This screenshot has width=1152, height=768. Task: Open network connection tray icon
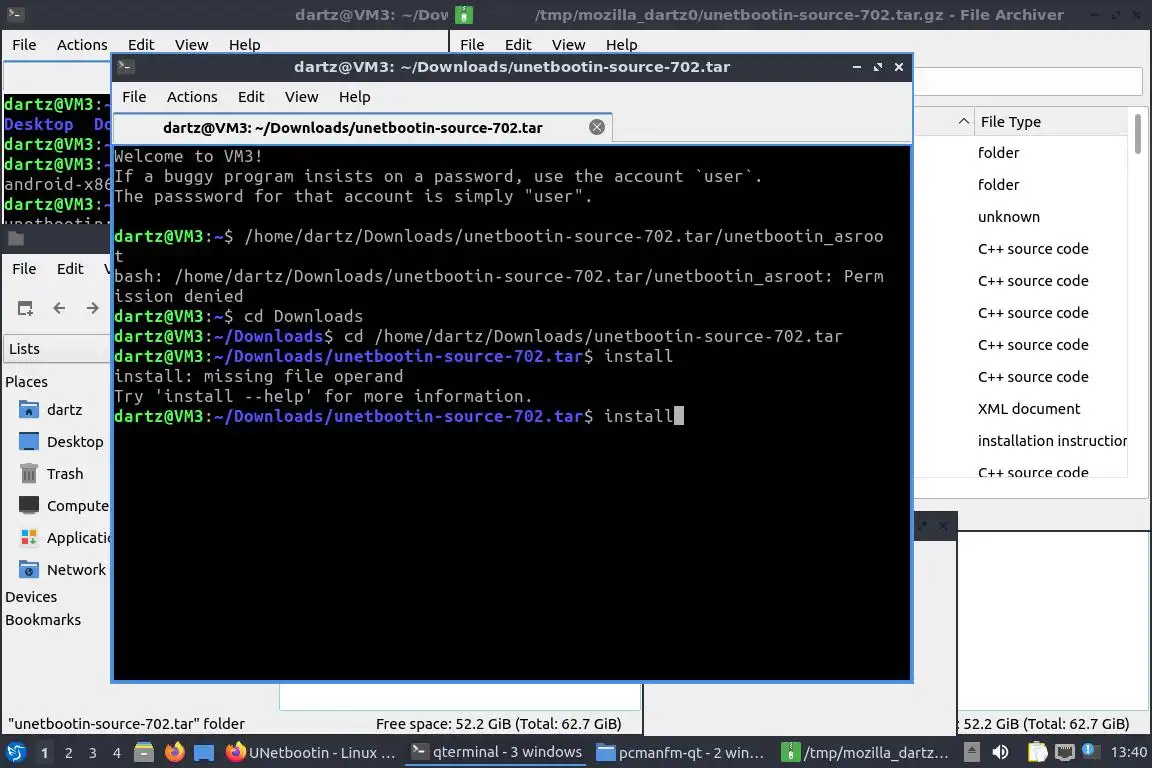1064,752
